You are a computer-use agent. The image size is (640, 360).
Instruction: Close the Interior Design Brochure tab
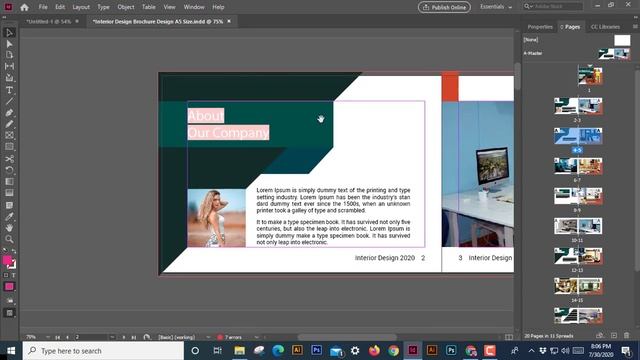[229, 21]
